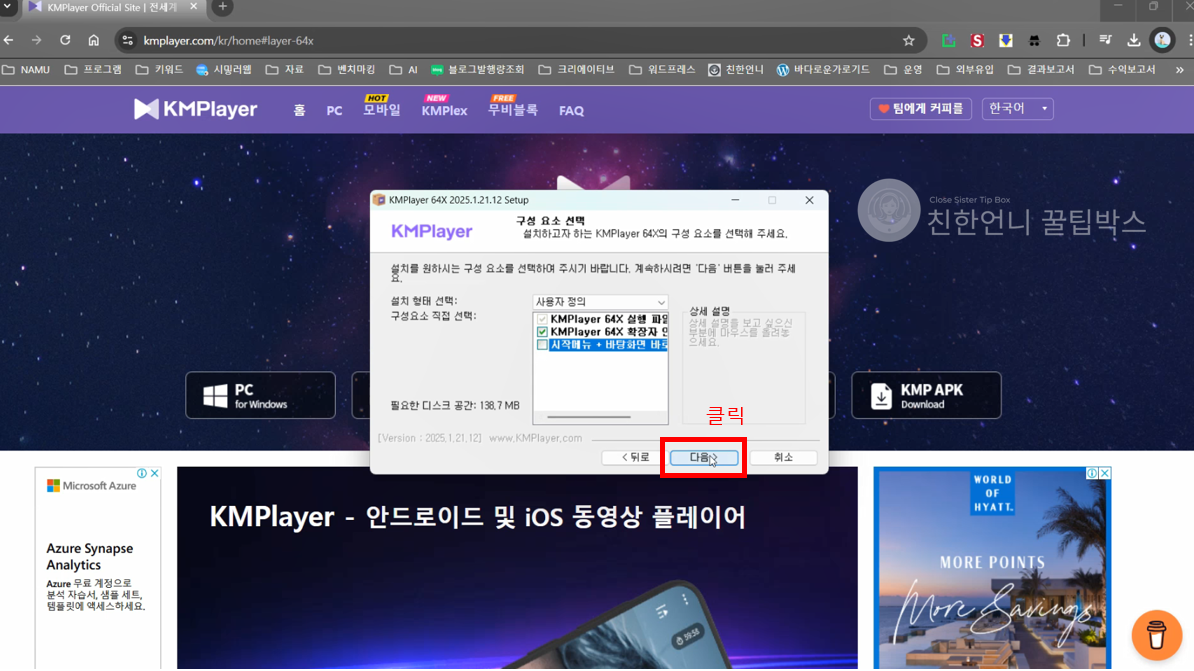Open the 운영 bookmark folder

coord(903,69)
